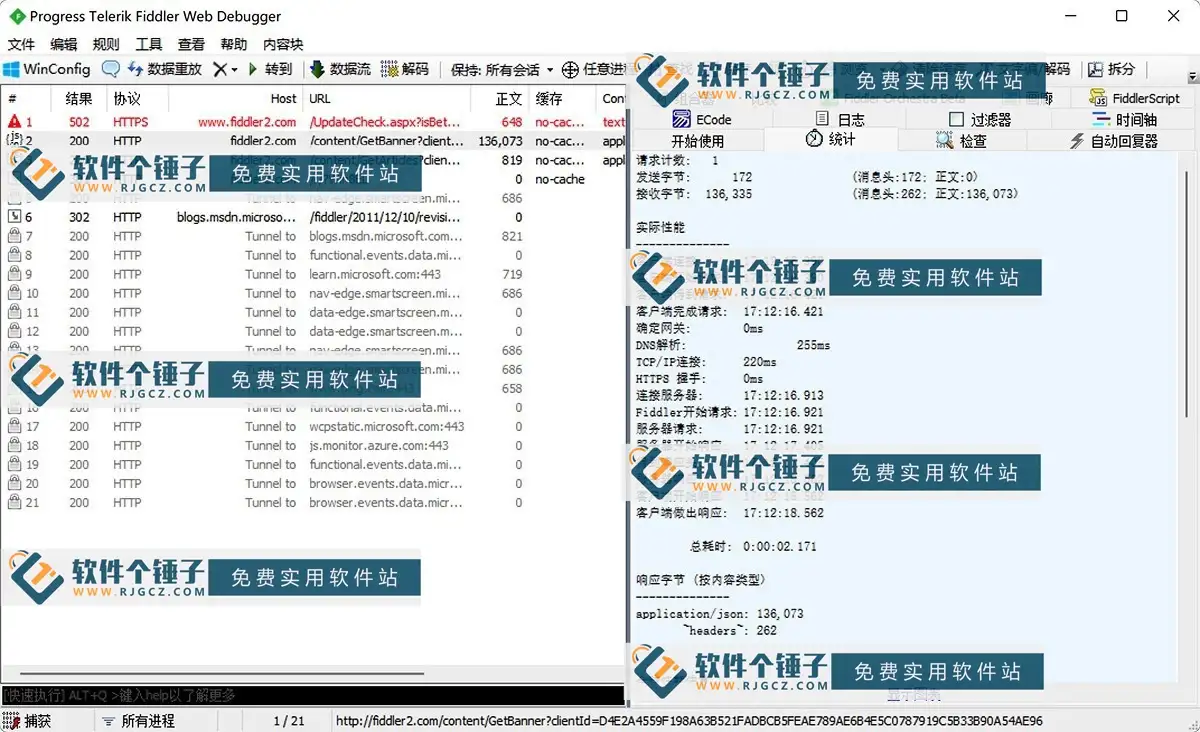Select session 11 data-edge.smartscreen row
The image size is (1200, 732).
(312, 312)
